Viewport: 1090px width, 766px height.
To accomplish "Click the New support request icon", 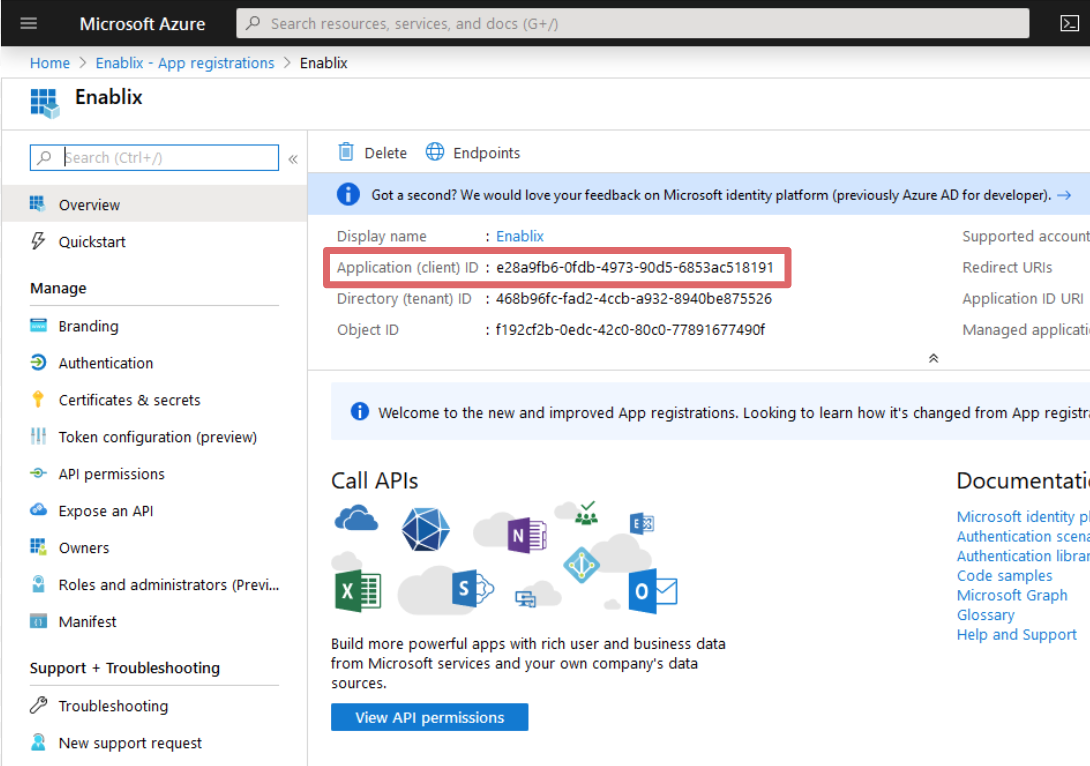I will pos(38,742).
